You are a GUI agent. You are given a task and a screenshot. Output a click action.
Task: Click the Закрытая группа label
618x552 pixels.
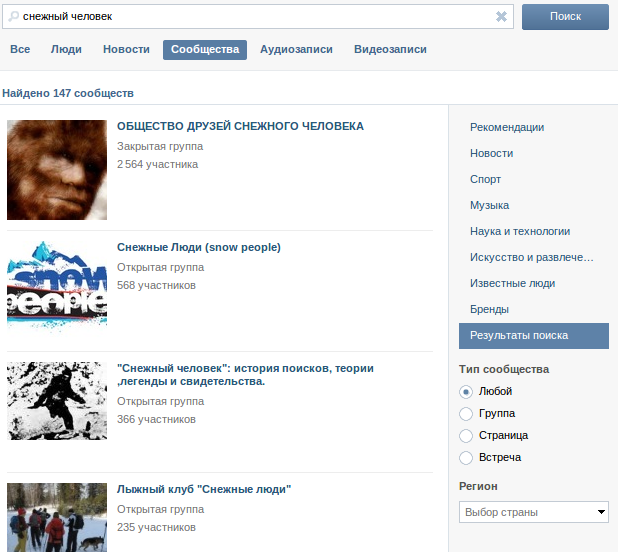point(160,147)
